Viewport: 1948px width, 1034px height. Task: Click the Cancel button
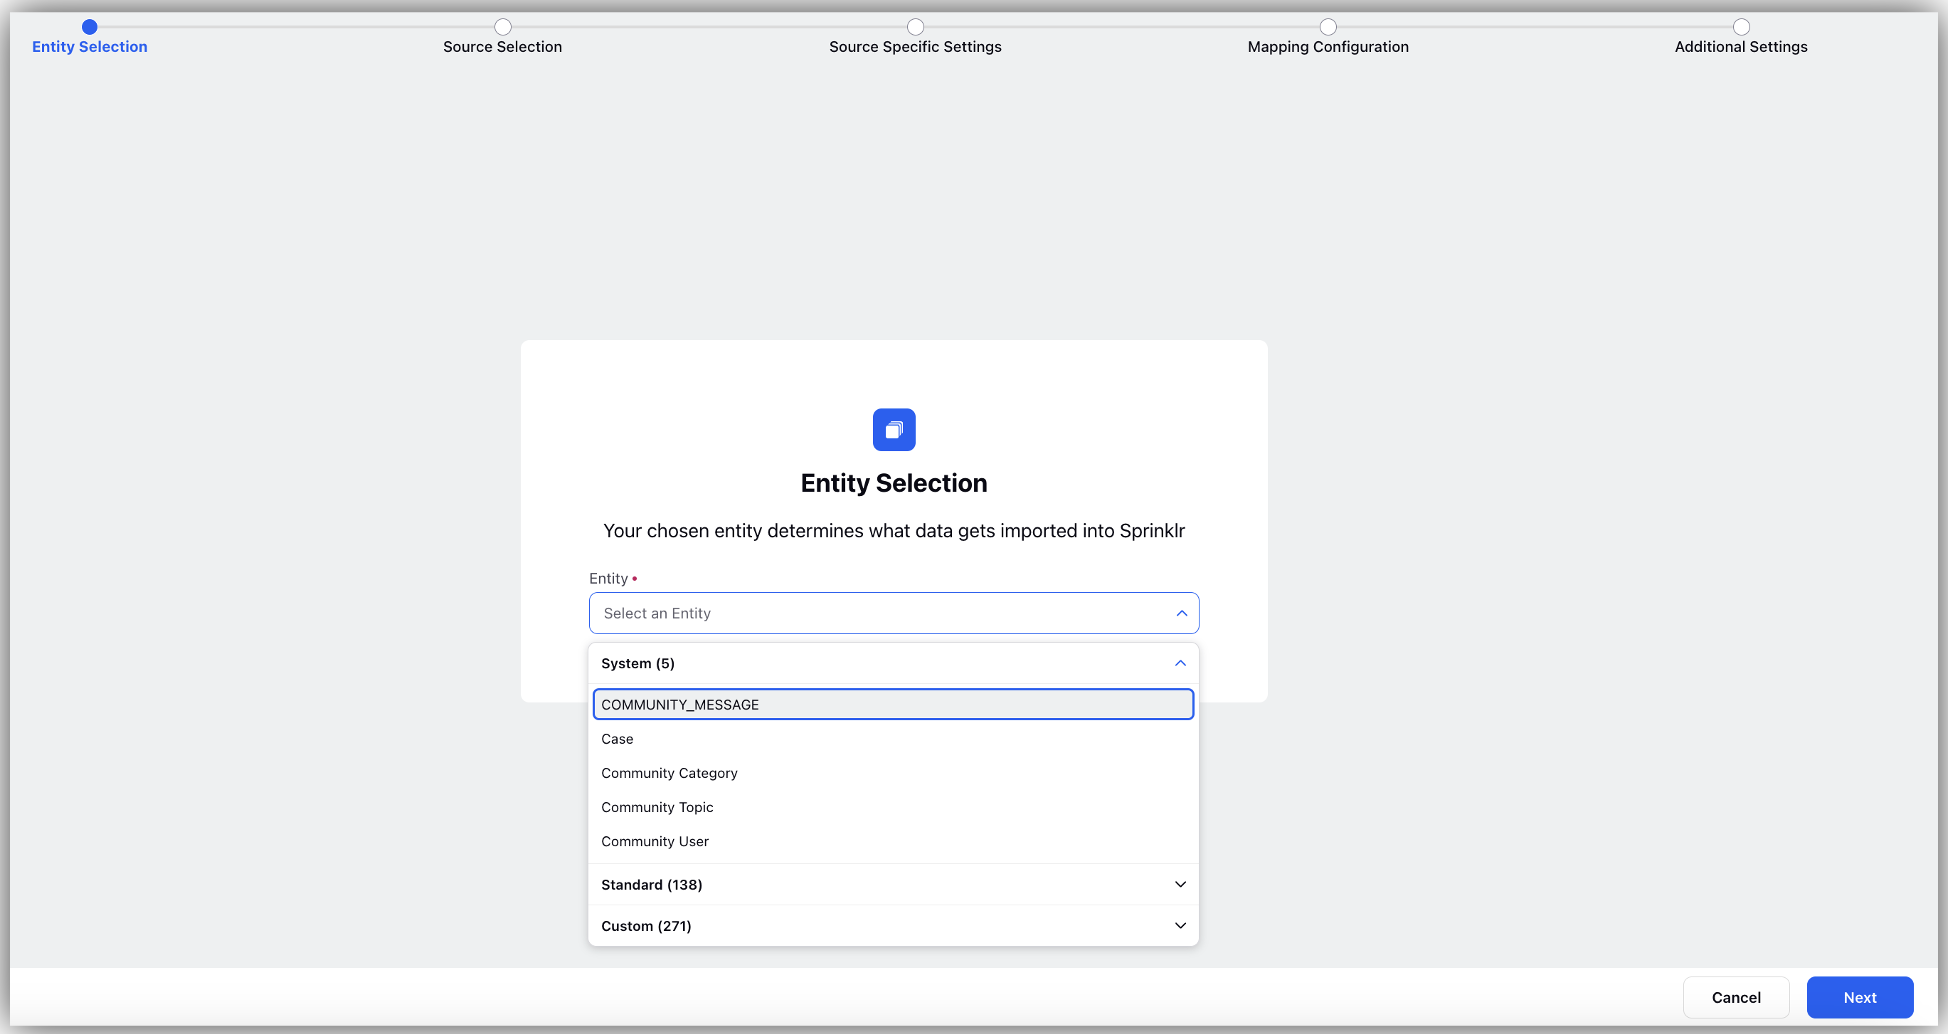pos(1736,997)
